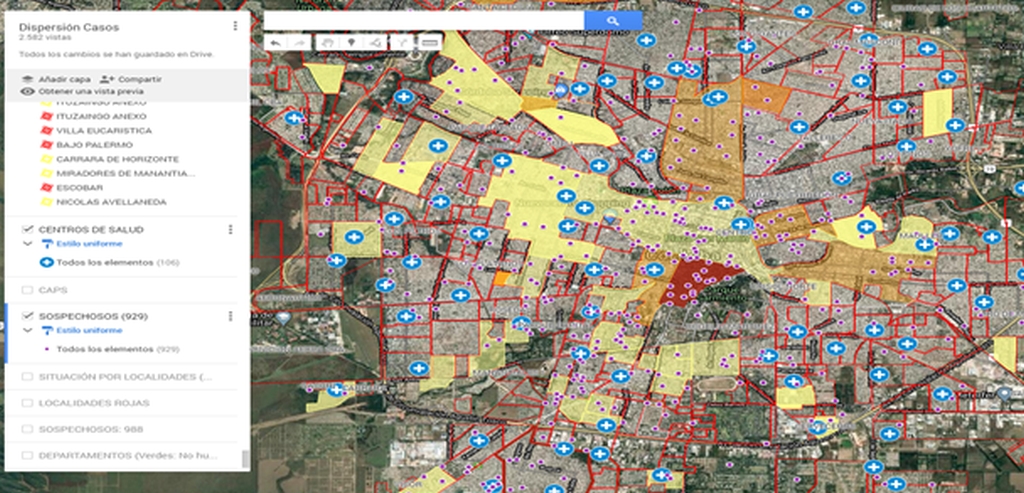This screenshot has height=493, width=1024.
Task: Click the Redo arrow in toolbar
Action: [299, 43]
